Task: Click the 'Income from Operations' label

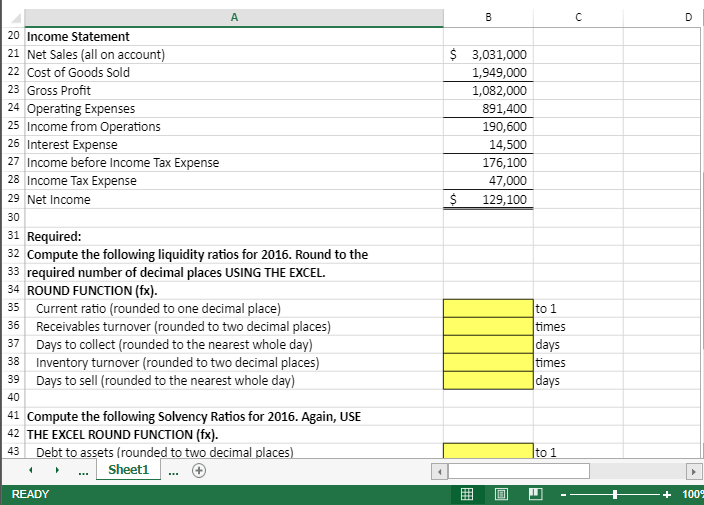Action: pos(93,127)
